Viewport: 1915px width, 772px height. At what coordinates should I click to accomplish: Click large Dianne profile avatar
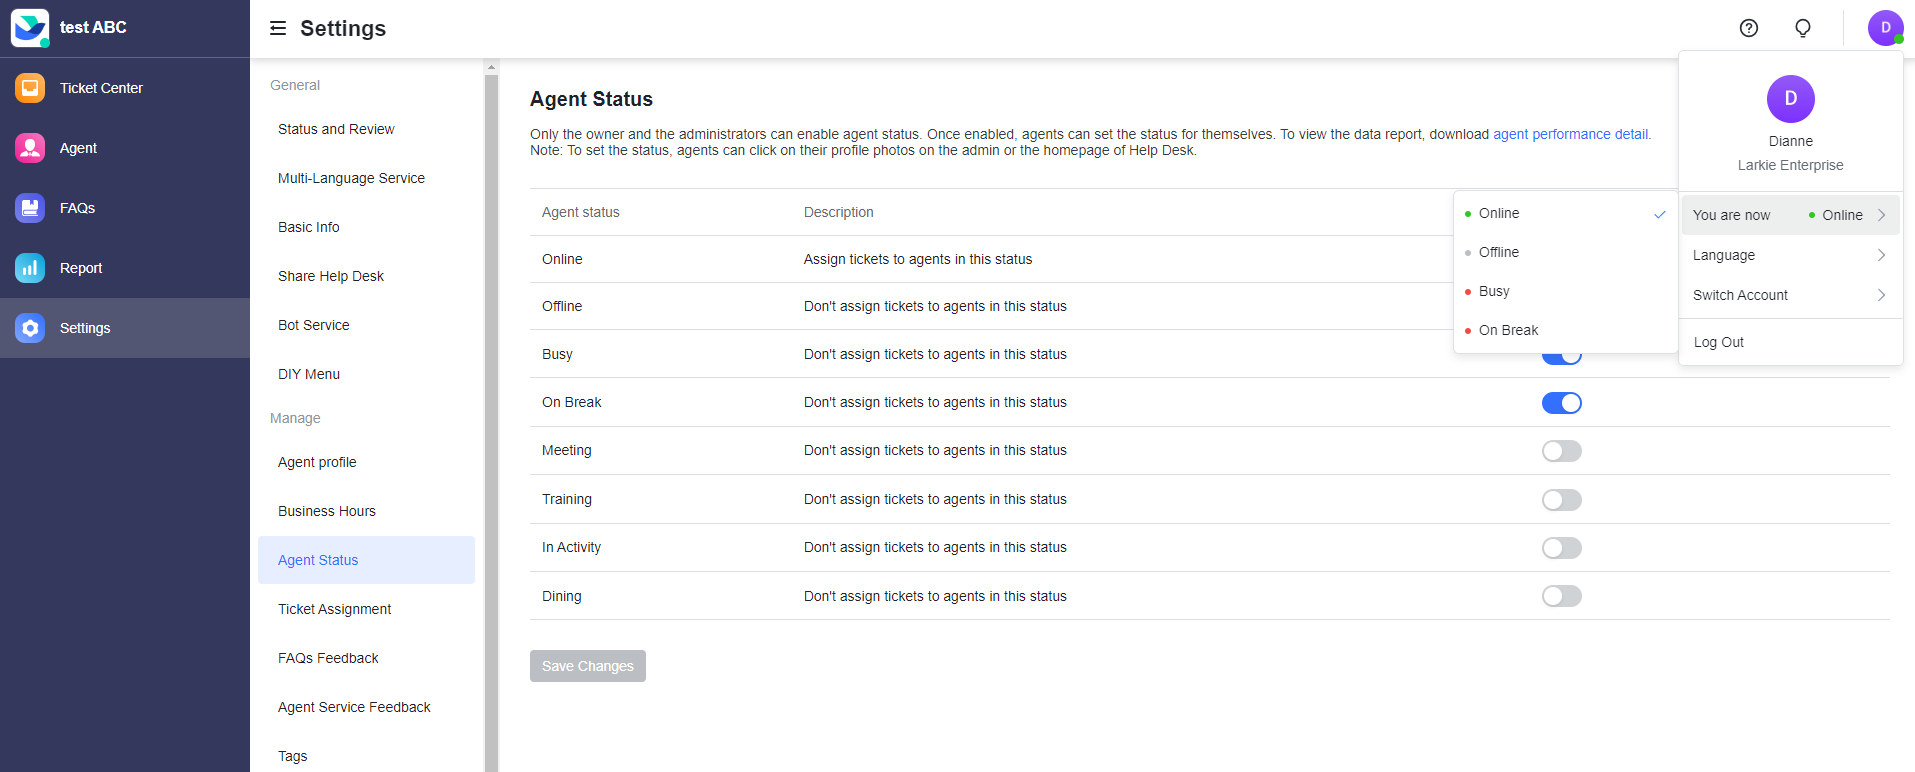1791,99
